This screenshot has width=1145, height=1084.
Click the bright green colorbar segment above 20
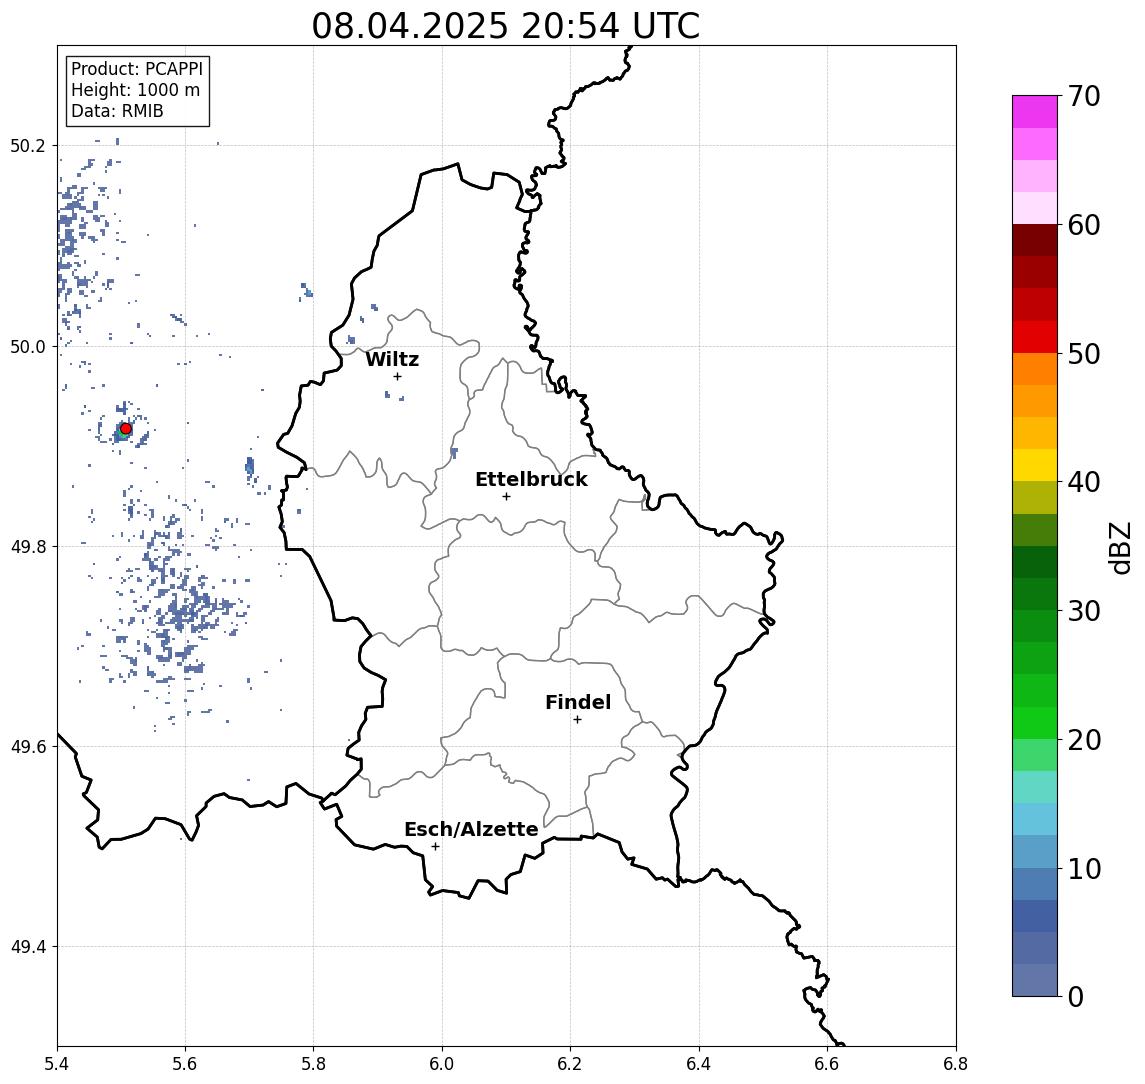coord(1035,722)
